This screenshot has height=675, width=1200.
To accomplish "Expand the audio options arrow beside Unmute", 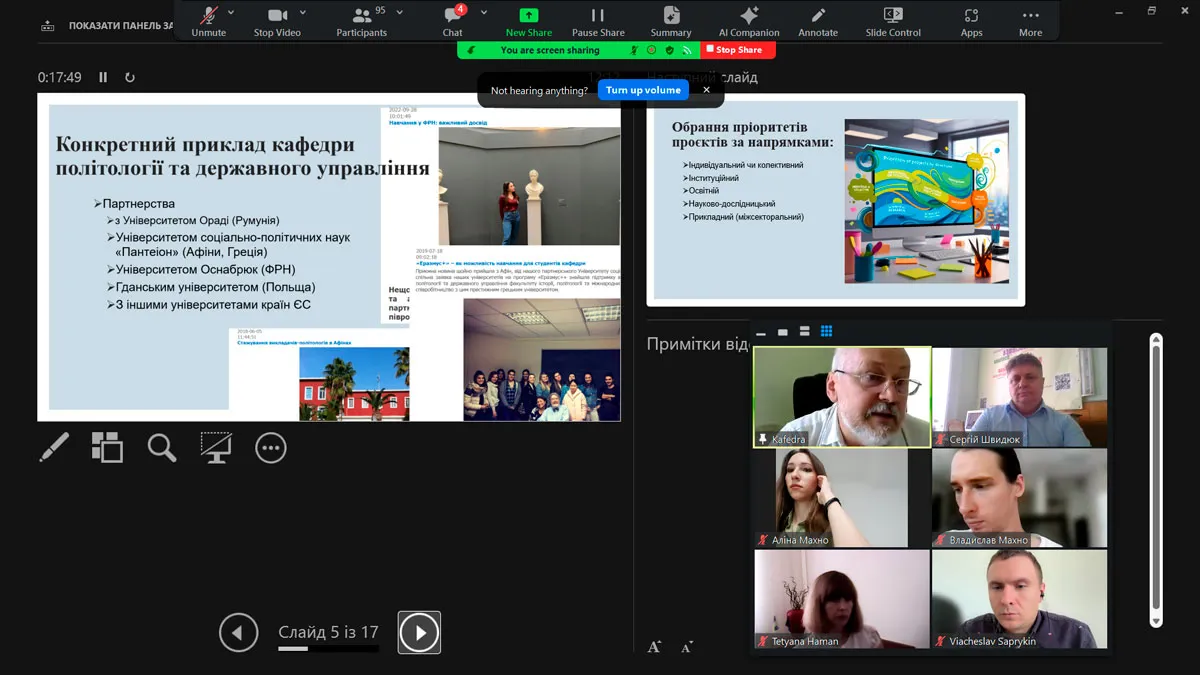I will pos(232,12).
